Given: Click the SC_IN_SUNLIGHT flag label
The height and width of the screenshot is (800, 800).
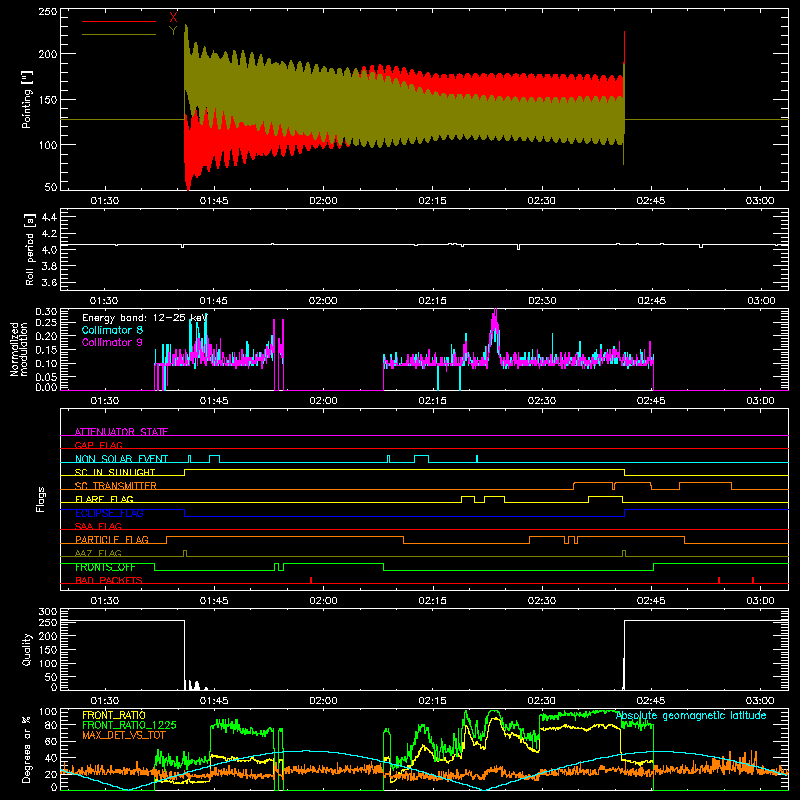Looking at the screenshot, I should [115, 472].
